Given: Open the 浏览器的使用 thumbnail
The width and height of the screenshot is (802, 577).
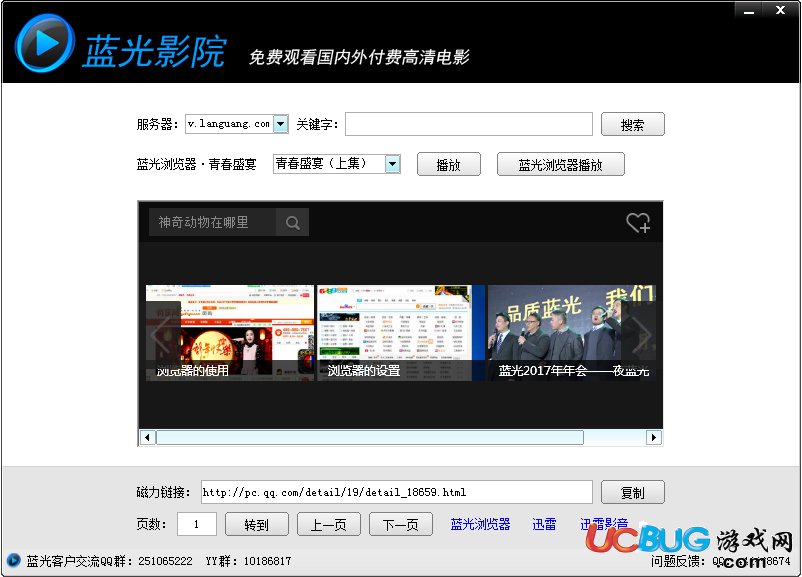Looking at the screenshot, I should tap(230, 333).
